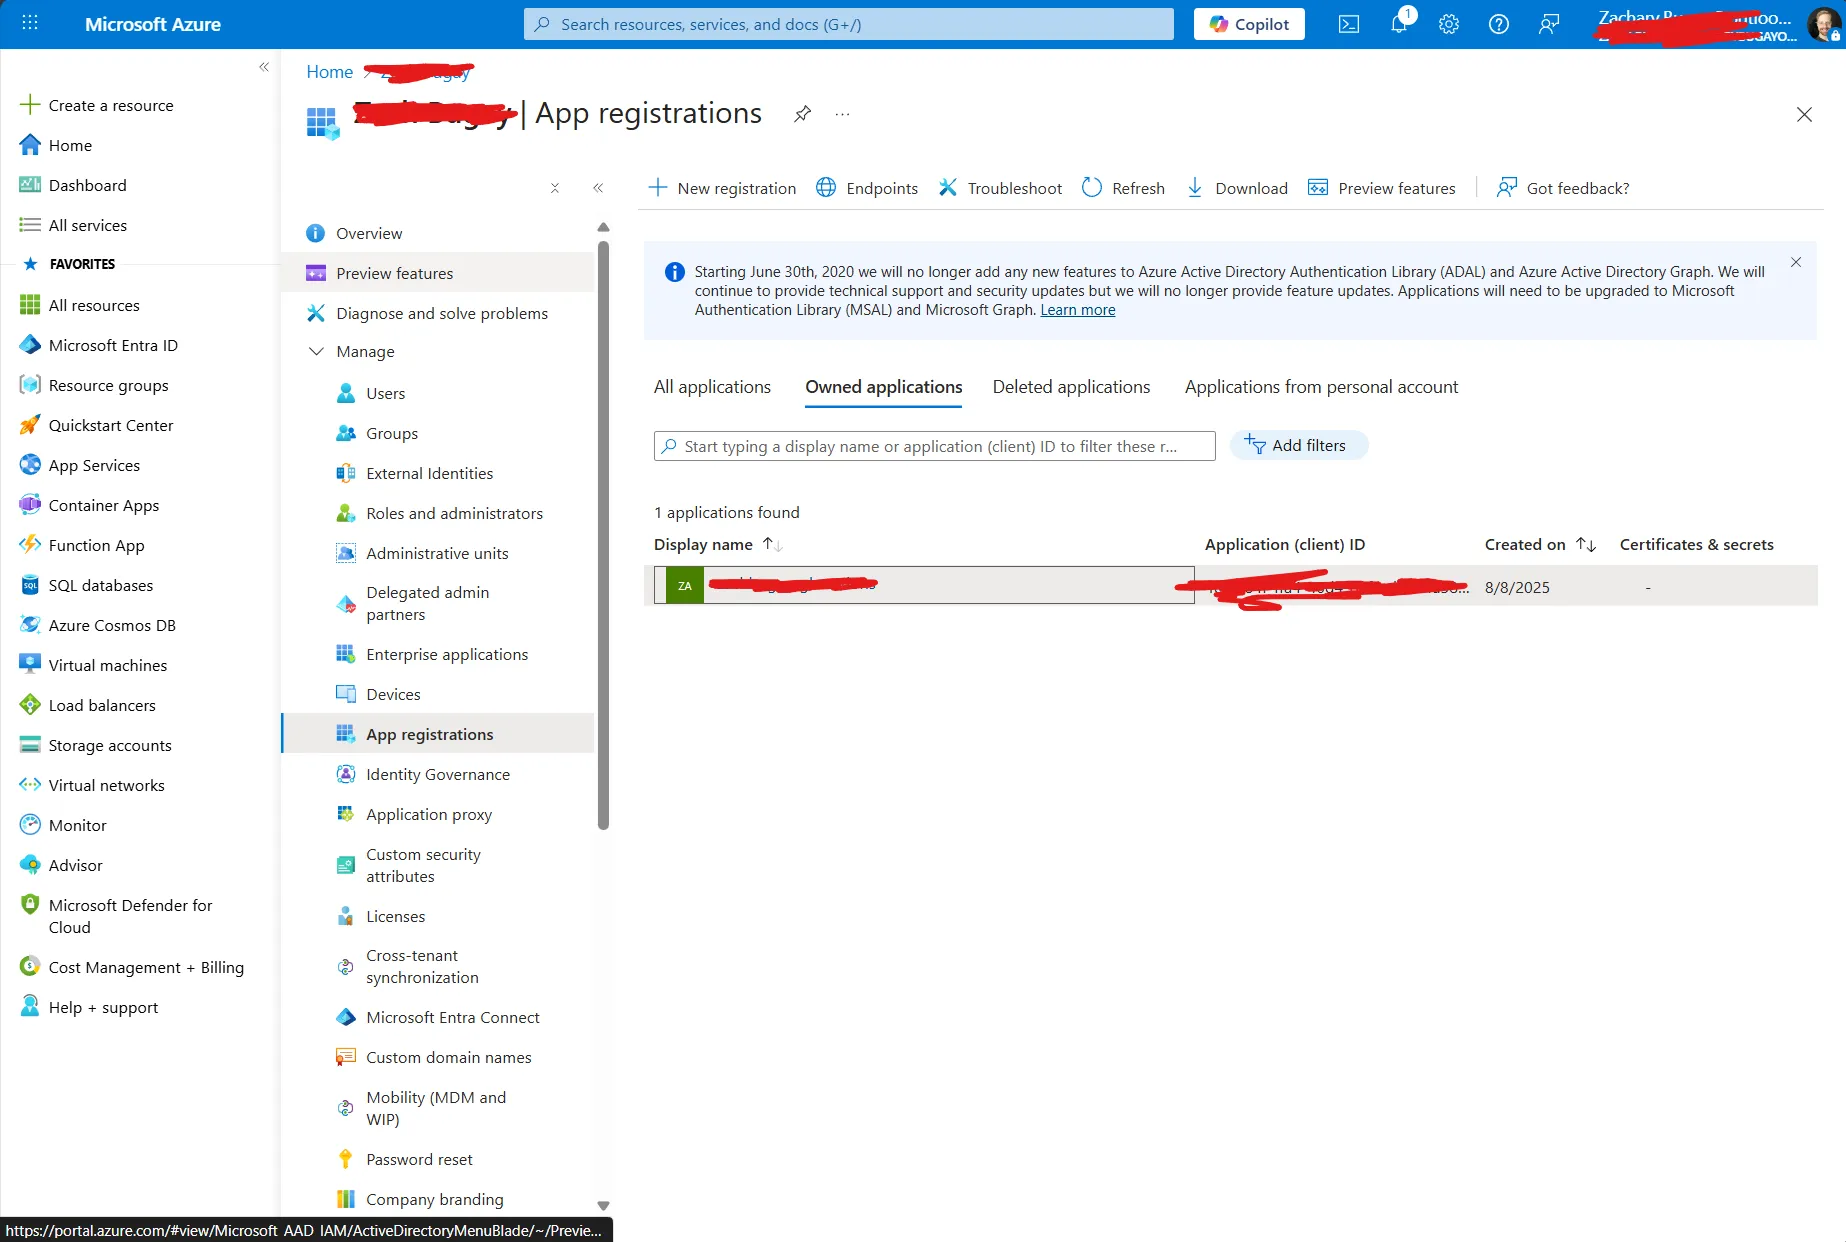Pin the App registrations page
Image resolution: width=1846 pixels, height=1242 pixels.
click(802, 113)
